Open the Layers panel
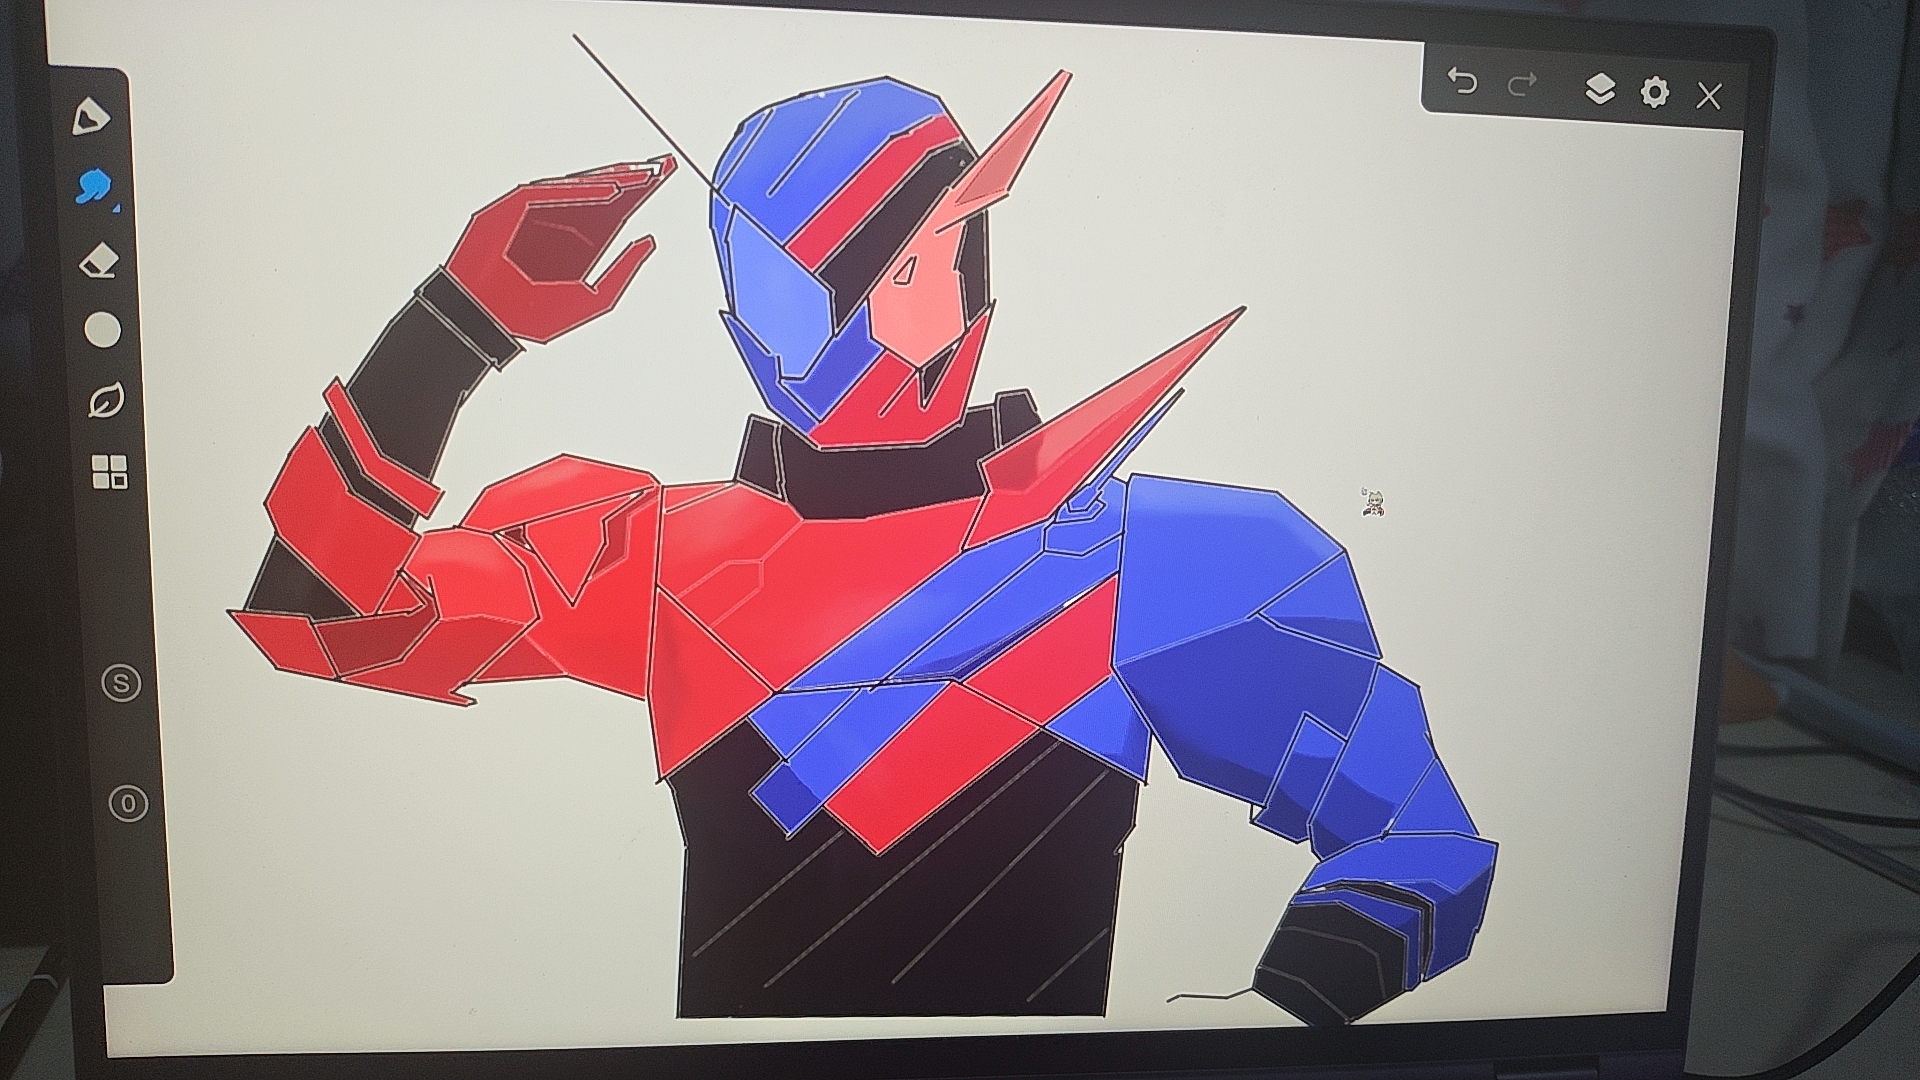This screenshot has width=1920, height=1080. pyautogui.click(x=1600, y=89)
